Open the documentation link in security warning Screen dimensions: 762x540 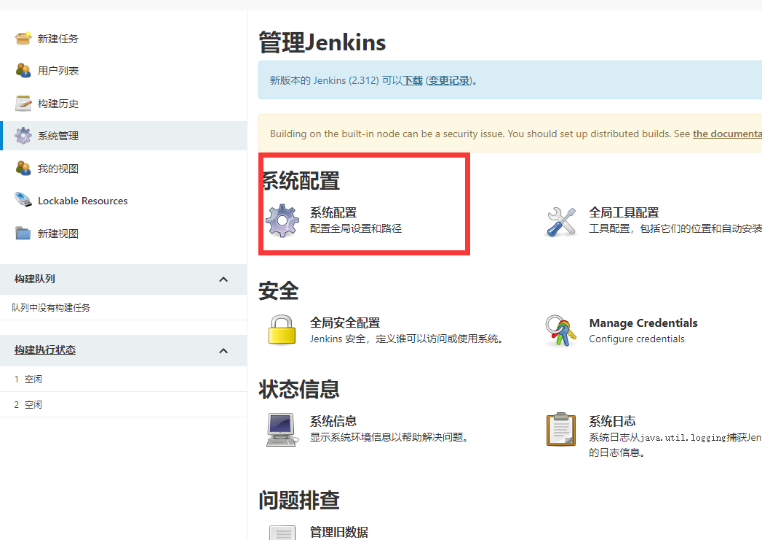tap(727, 134)
